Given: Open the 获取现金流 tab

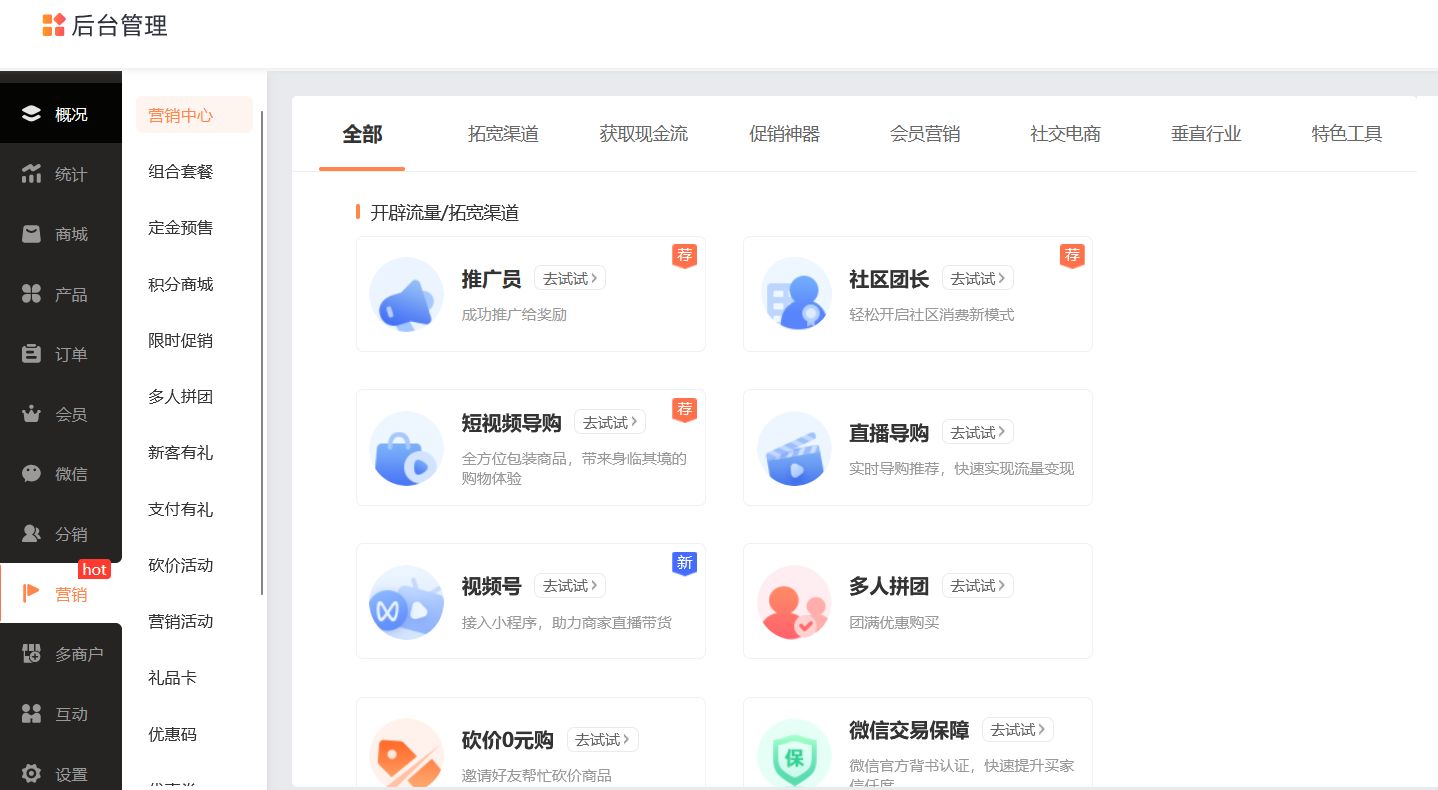Looking at the screenshot, I should 644,134.
